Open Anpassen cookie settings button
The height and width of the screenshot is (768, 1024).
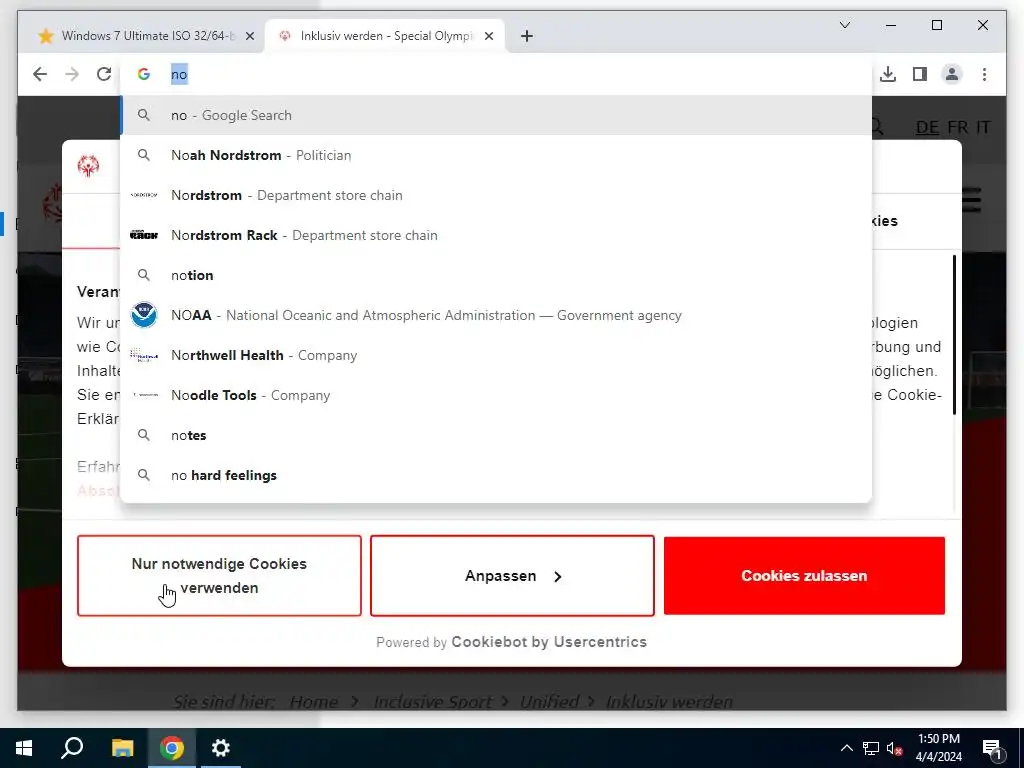pos(512,575)
